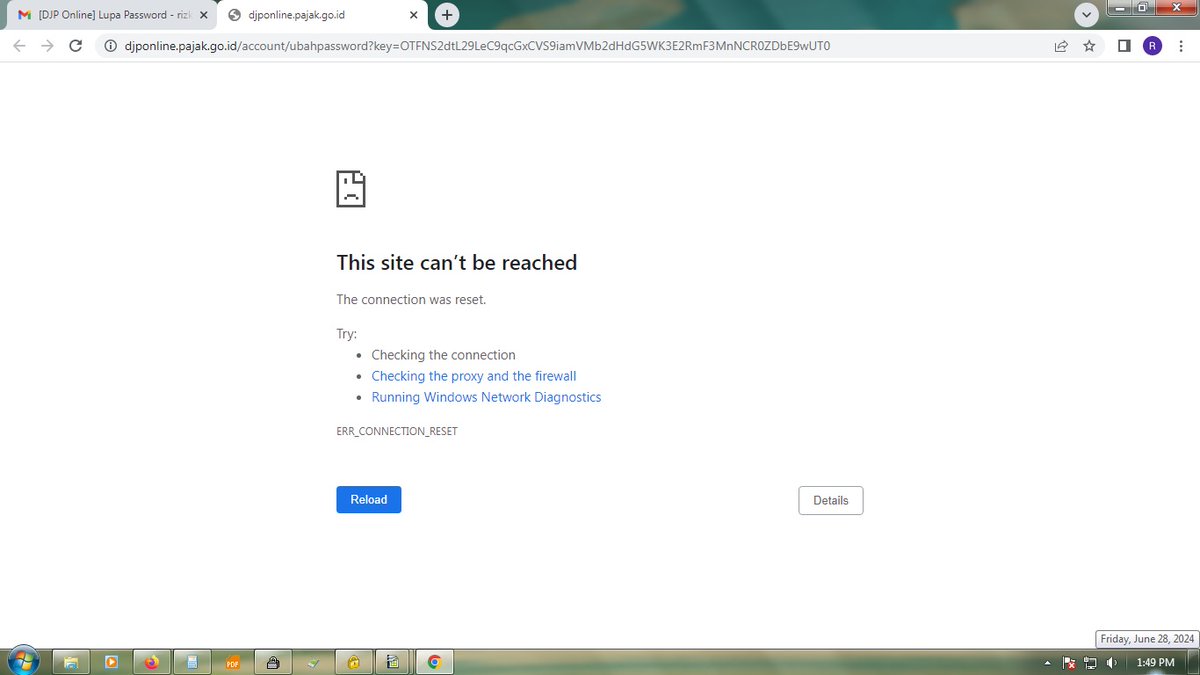Open the purple R profile avatar

click(x=1152, y=46)
